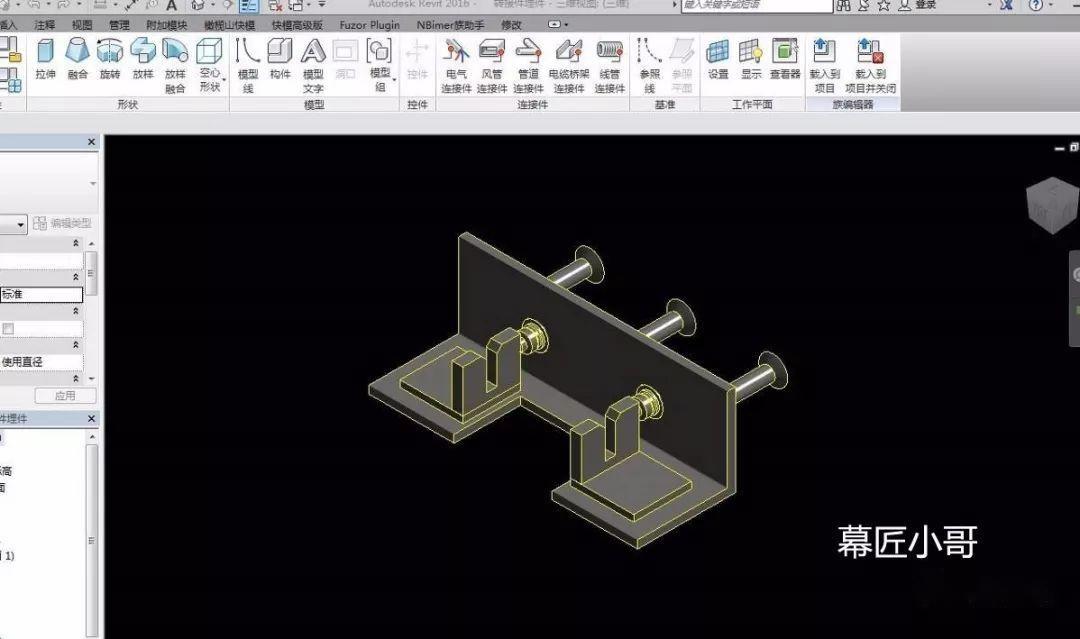Click the 登录 (Sign In) button

click(925, 6)
